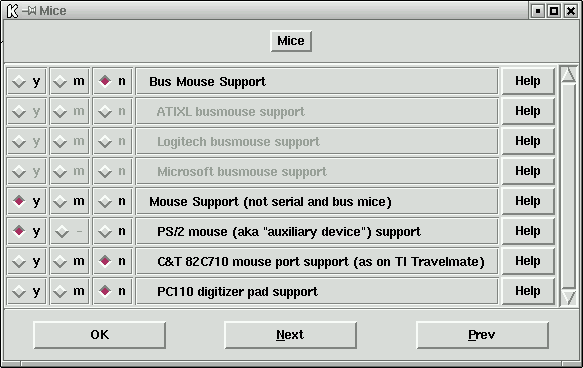Click the Mice header button

[291, 41]
